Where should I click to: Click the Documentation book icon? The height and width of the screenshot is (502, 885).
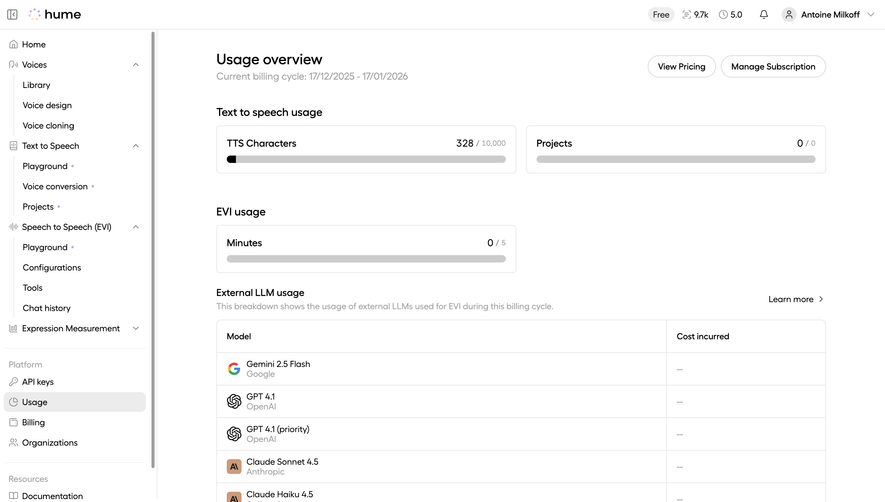[14, 496]
